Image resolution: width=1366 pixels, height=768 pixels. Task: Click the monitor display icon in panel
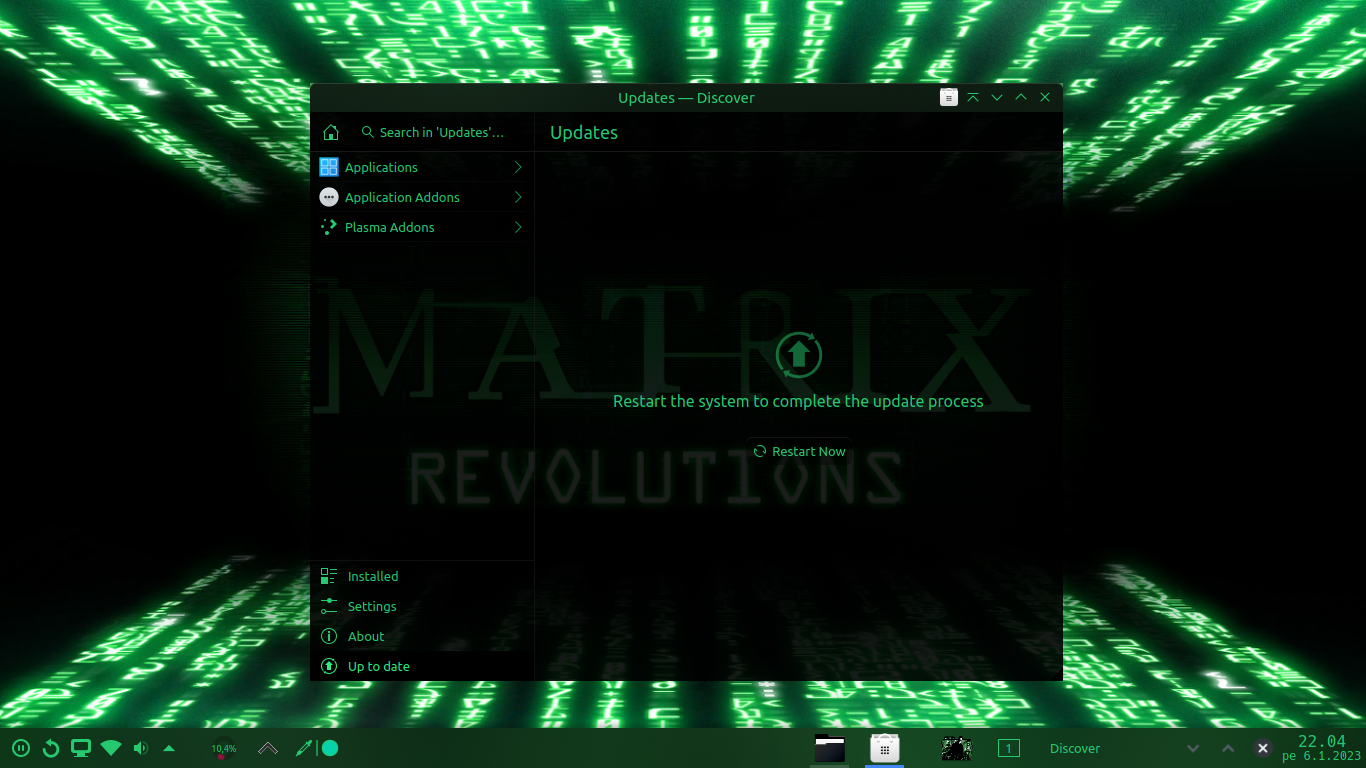tap(81, 748)
